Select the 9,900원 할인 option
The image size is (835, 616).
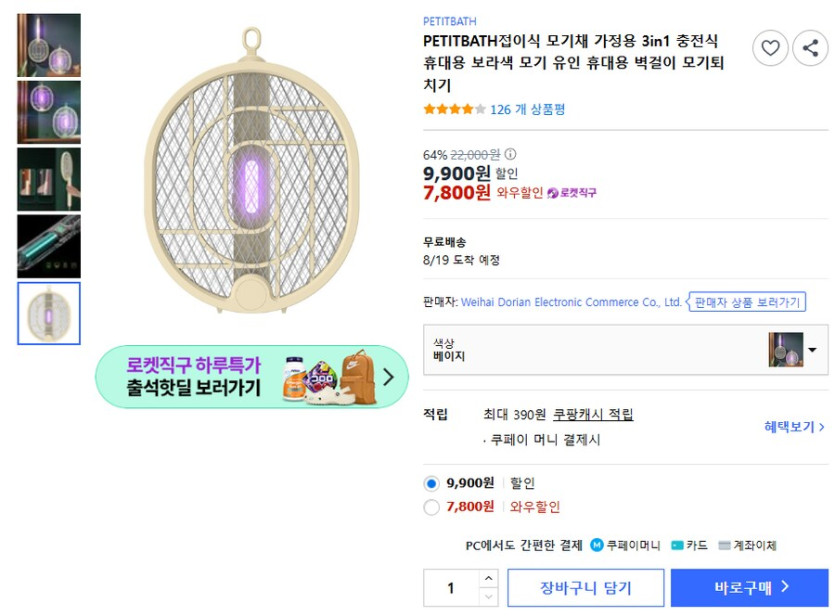[428, 482]
